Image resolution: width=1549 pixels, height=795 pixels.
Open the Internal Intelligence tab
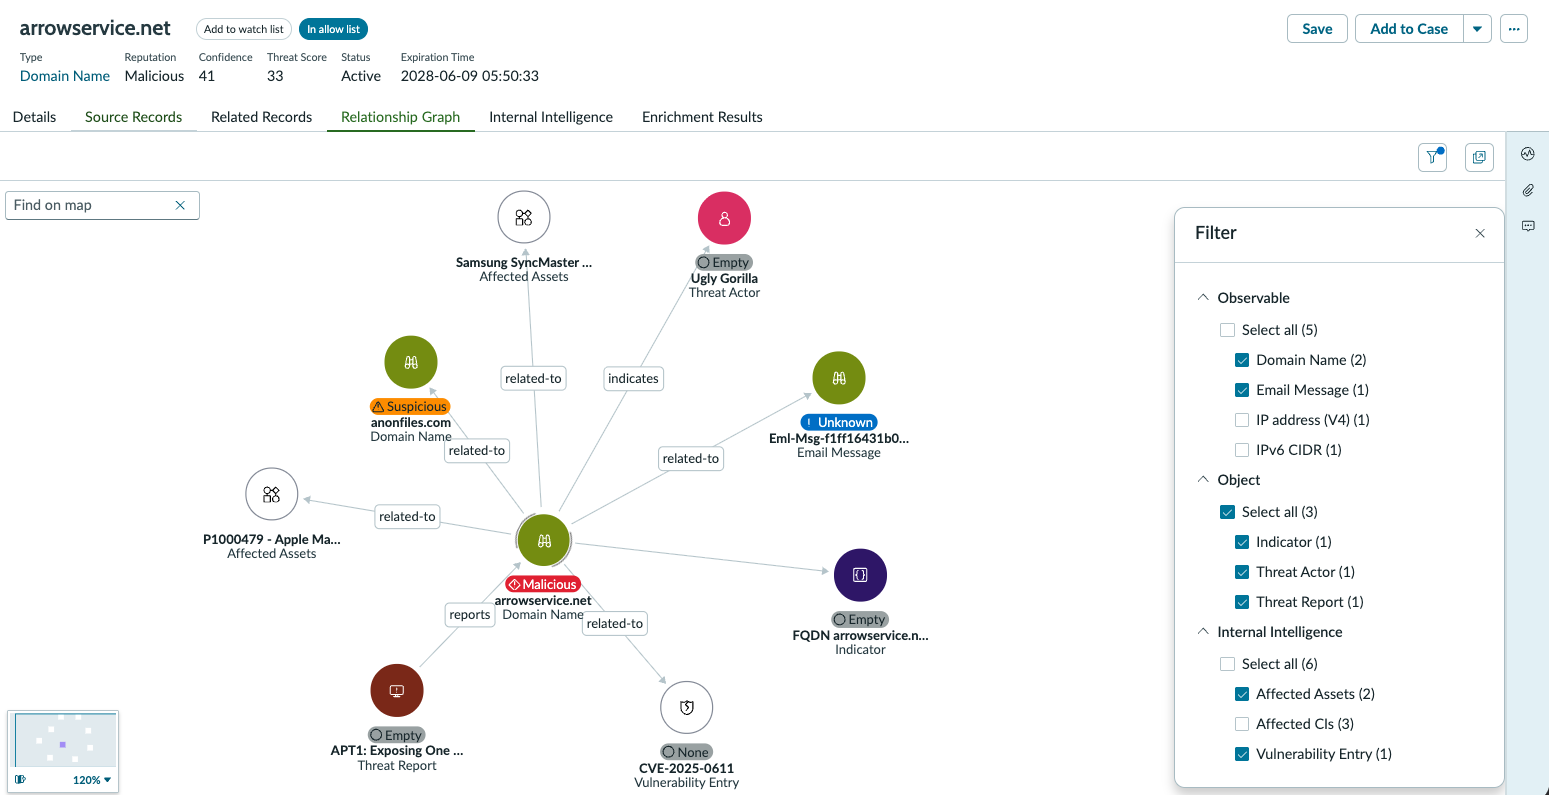click(550, 117)
